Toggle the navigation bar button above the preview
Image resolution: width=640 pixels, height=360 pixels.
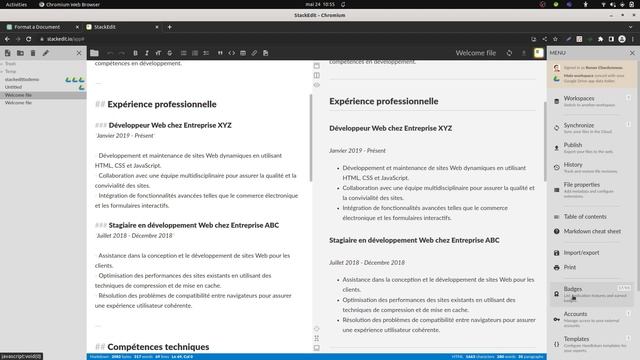[x=317, y=66]
